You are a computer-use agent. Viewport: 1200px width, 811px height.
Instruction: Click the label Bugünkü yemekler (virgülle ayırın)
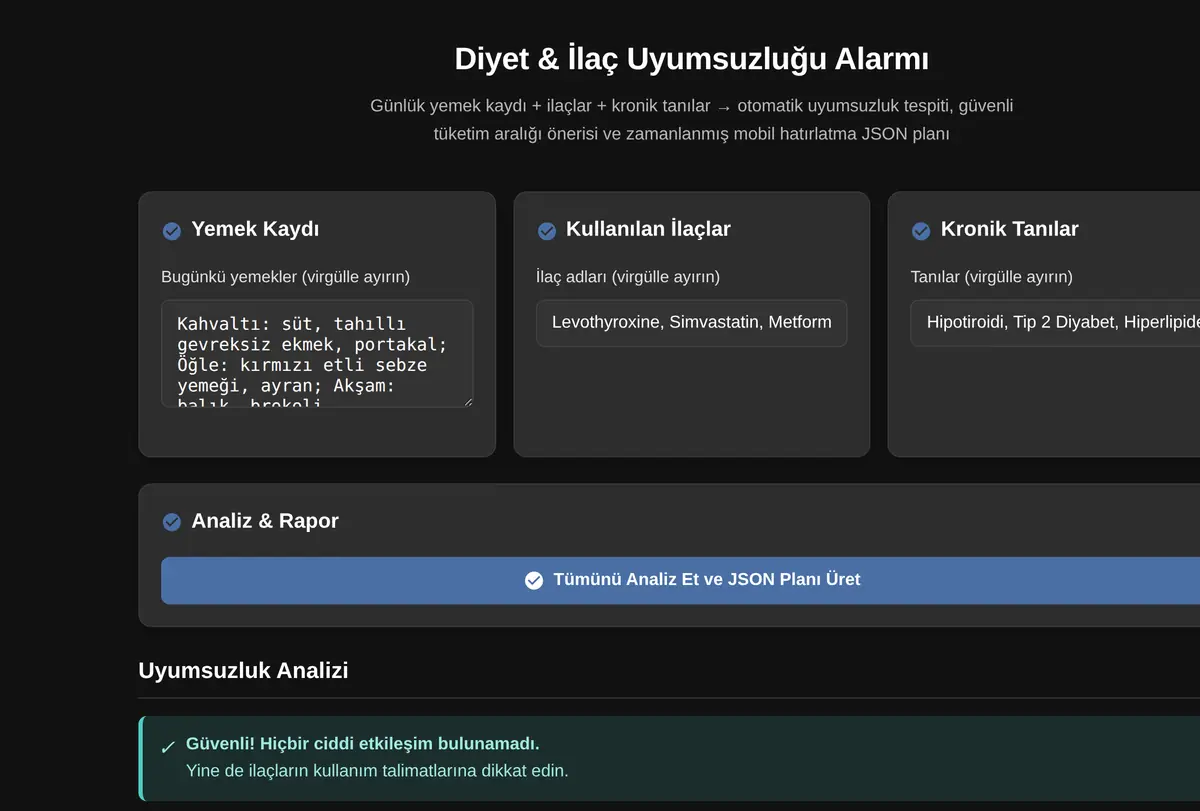(285, 277)
